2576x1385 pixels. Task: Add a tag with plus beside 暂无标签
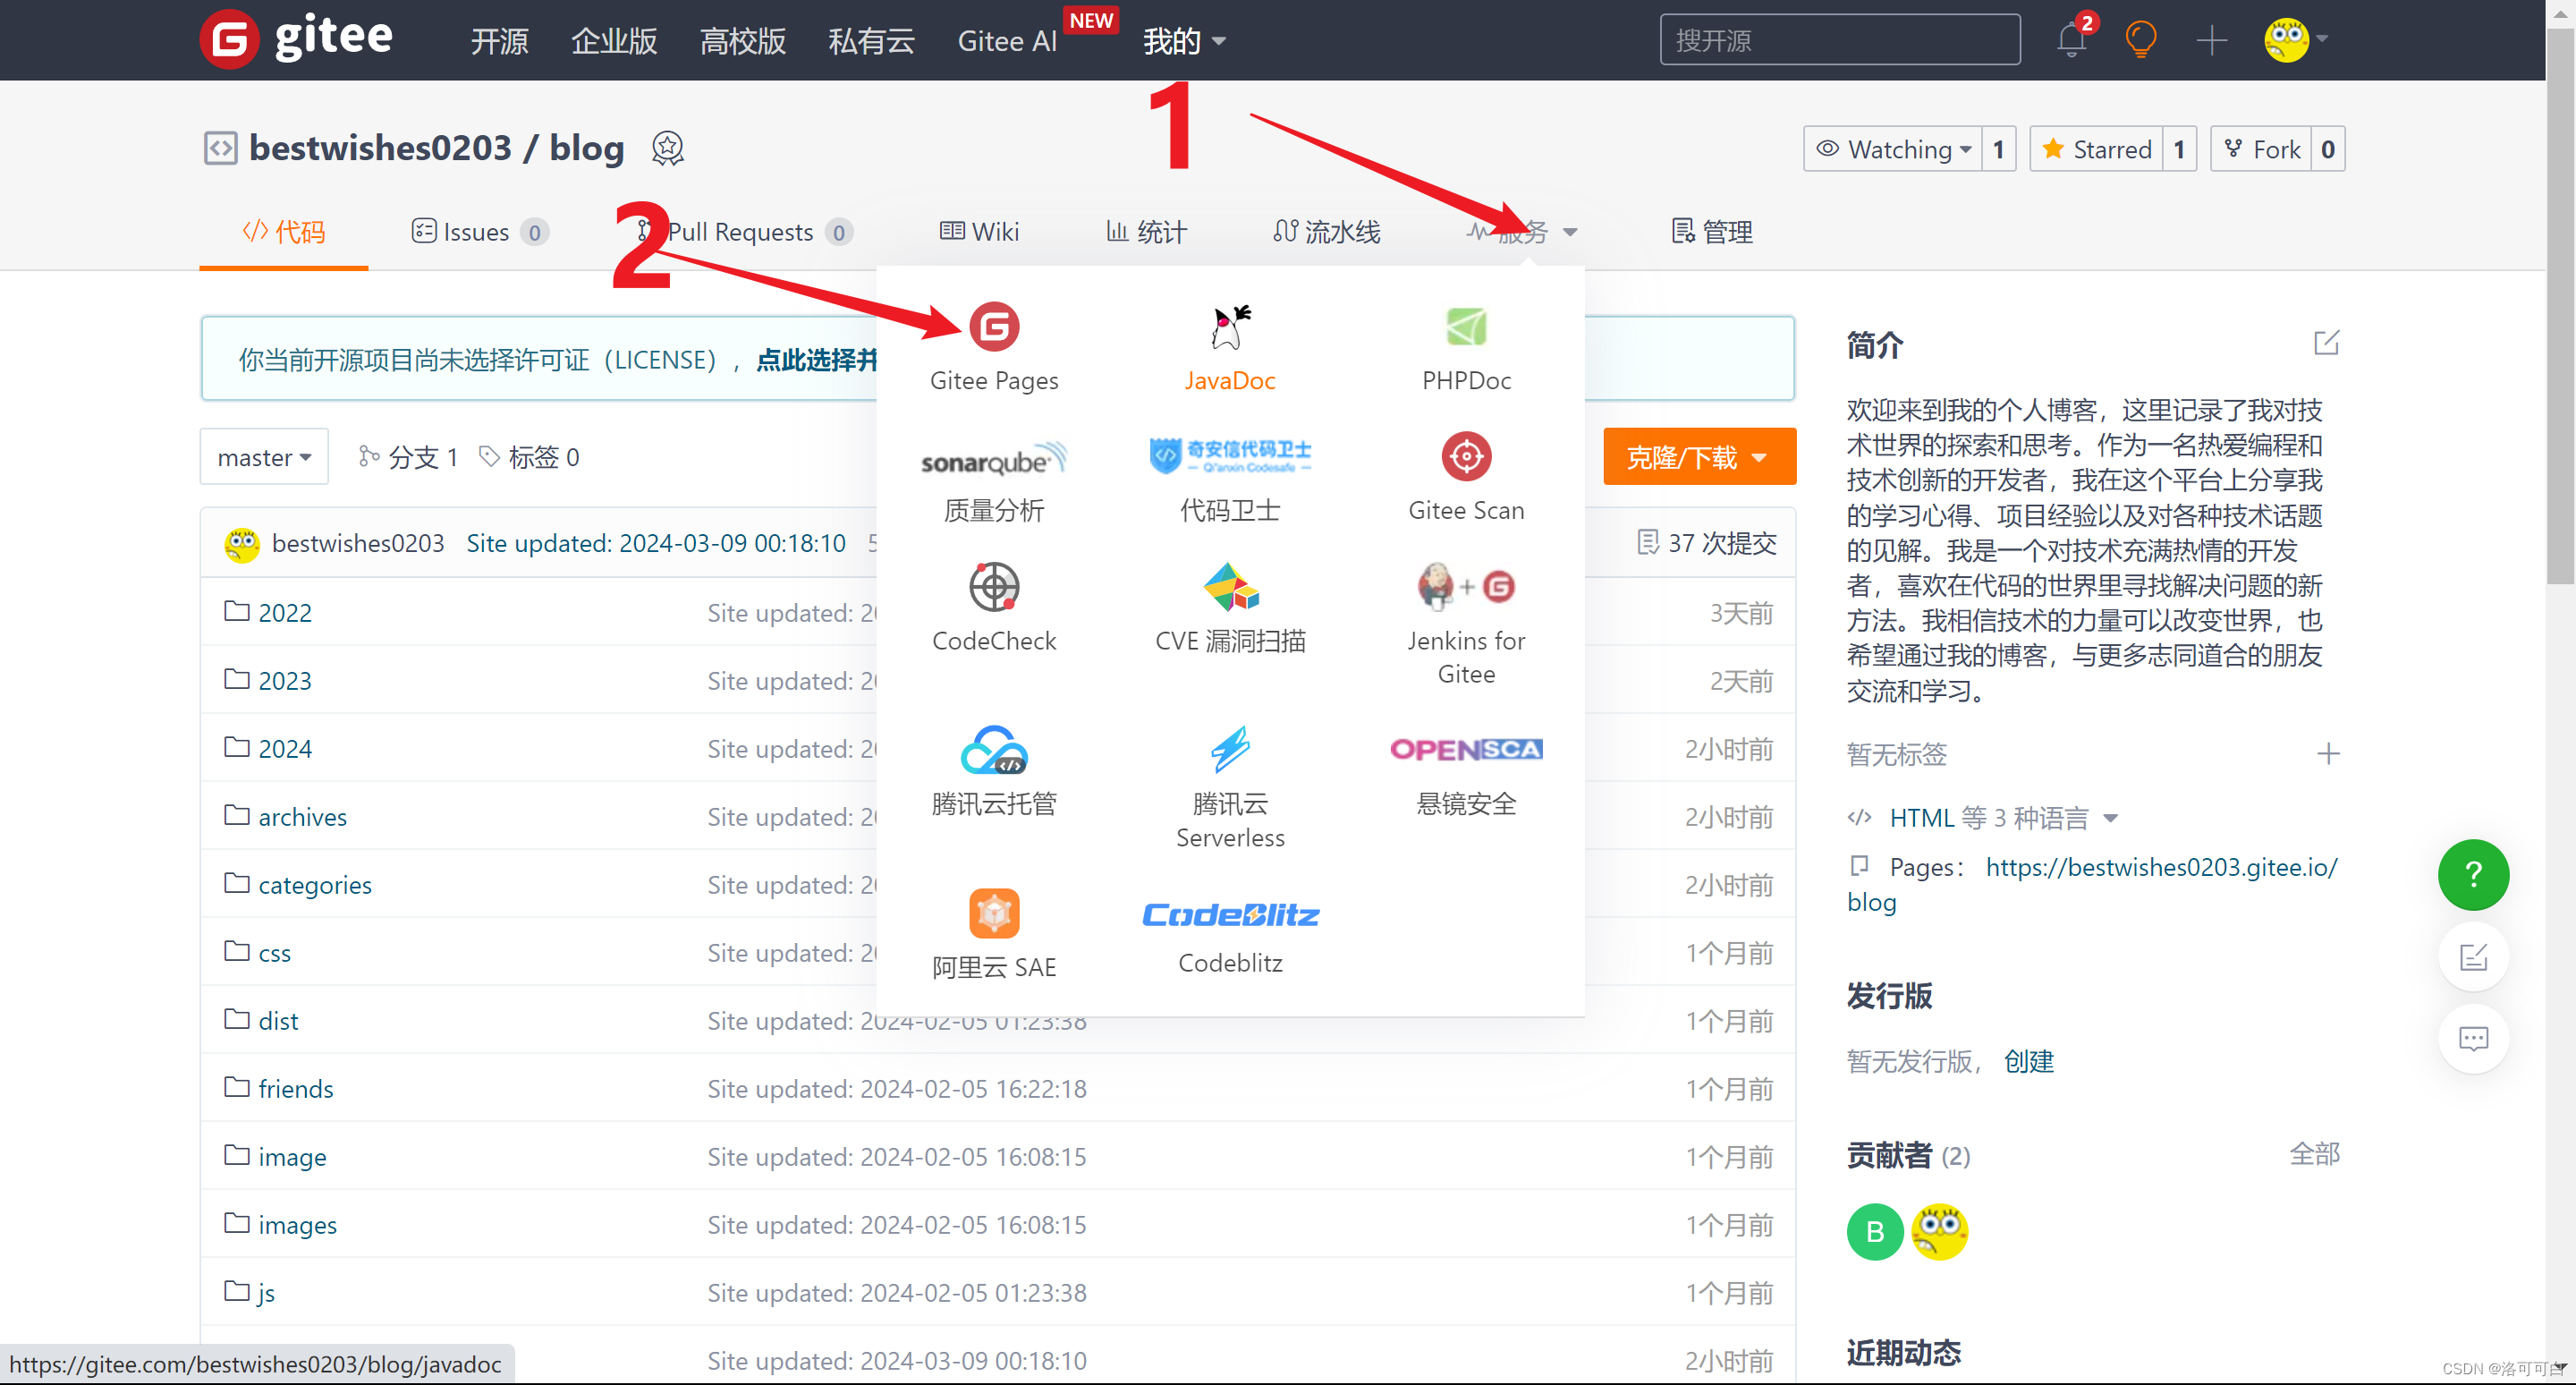pyautogui.click(x=2327, y=753)
